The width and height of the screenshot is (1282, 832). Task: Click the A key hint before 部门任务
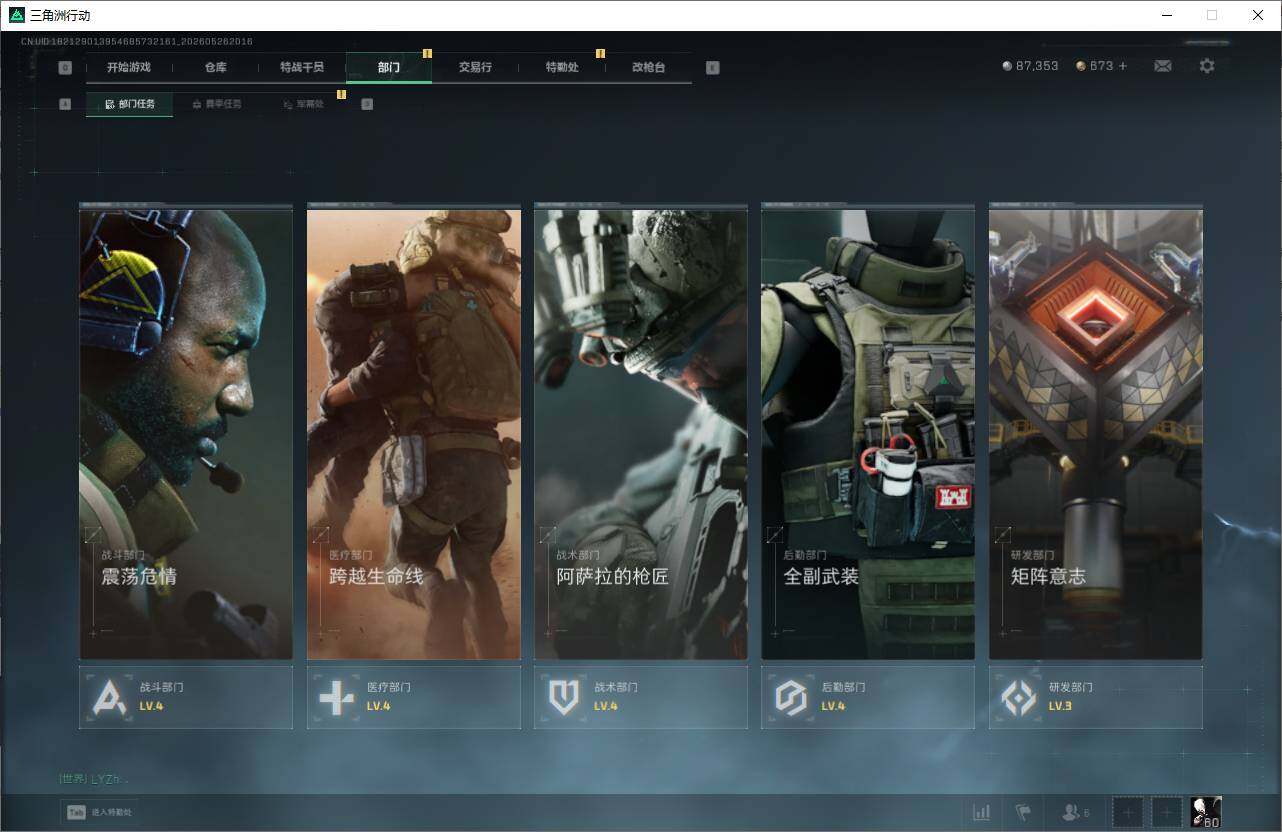65,104
